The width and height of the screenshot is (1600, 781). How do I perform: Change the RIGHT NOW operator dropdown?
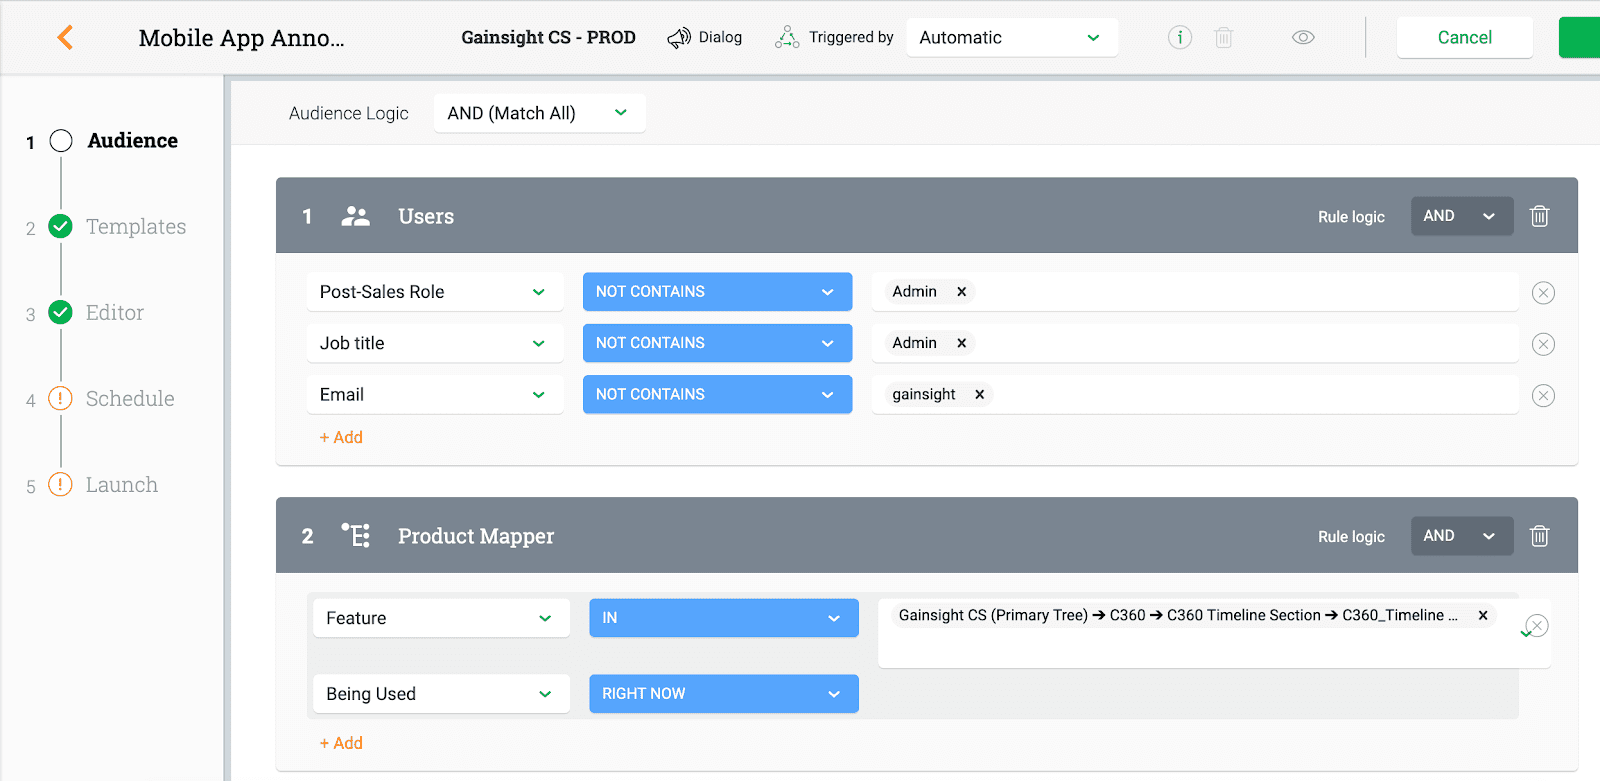(723, 694)
